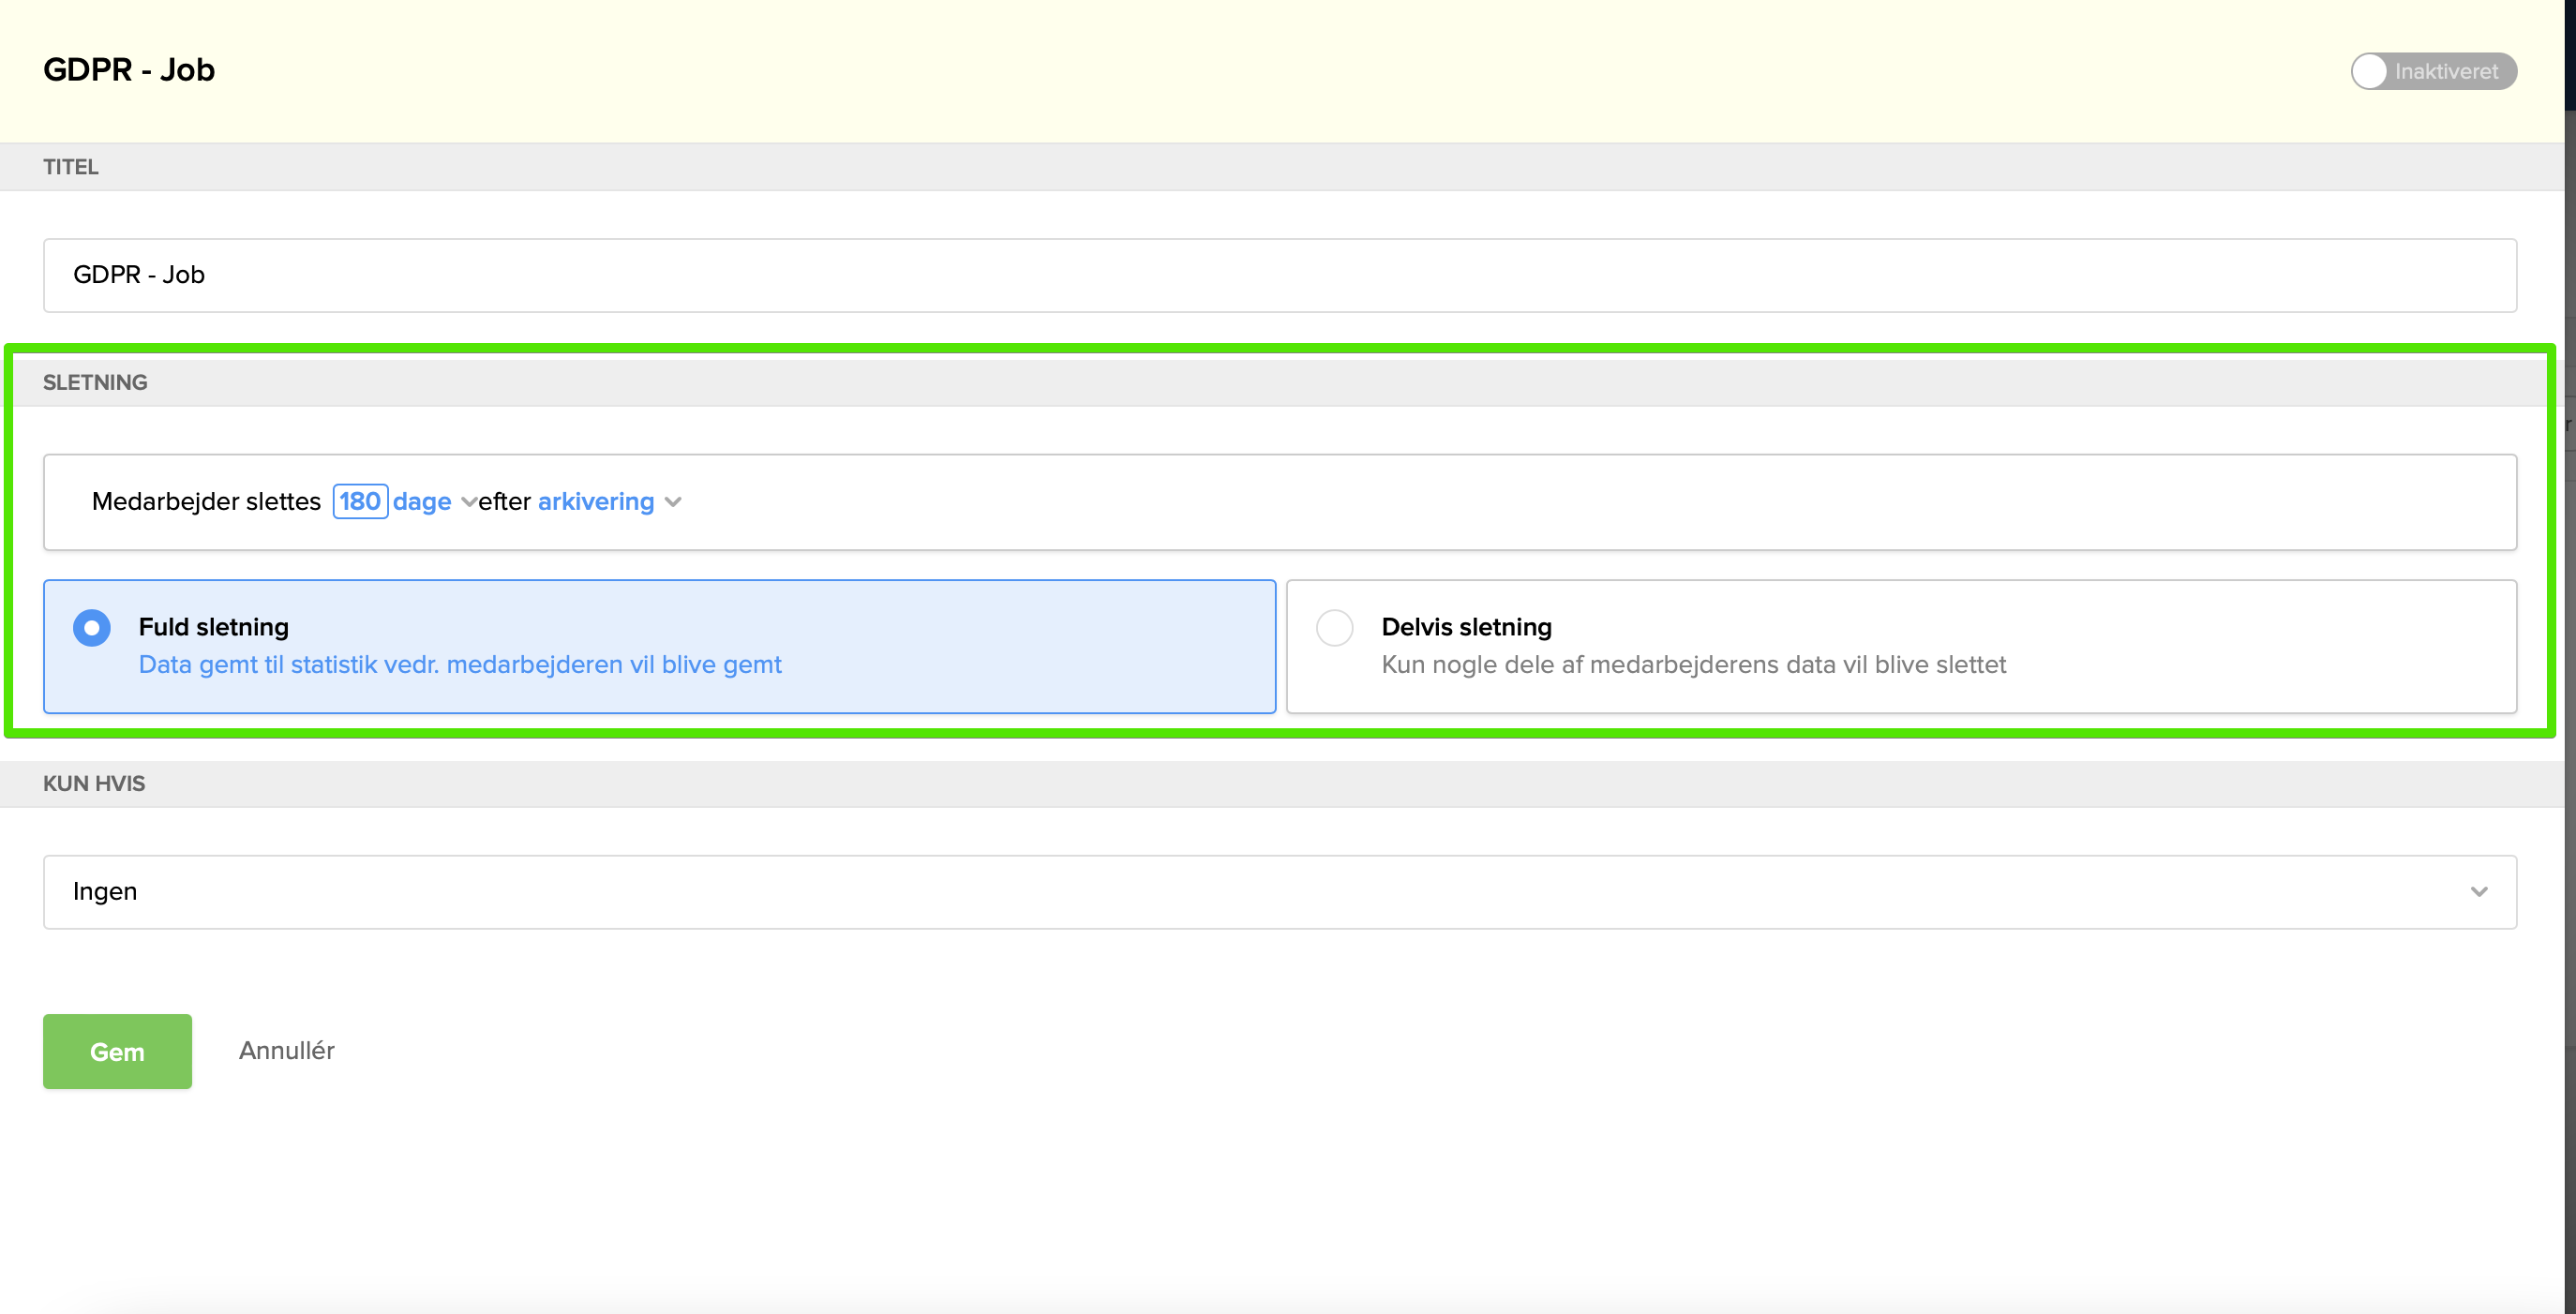This screenshot has width=2576, height=1314.
Task: Click the chevron next to dage
Action: coord(467,502)
